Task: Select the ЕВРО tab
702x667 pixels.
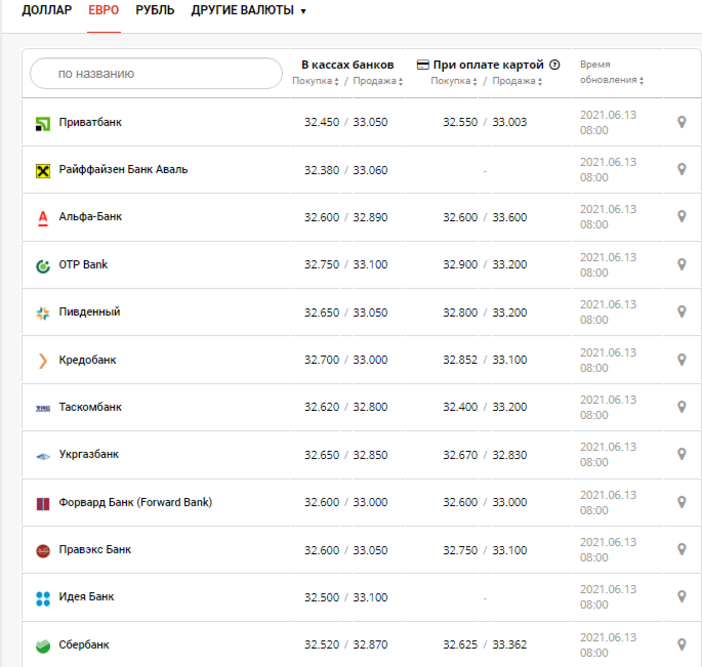Action: (x=103, y=10)
